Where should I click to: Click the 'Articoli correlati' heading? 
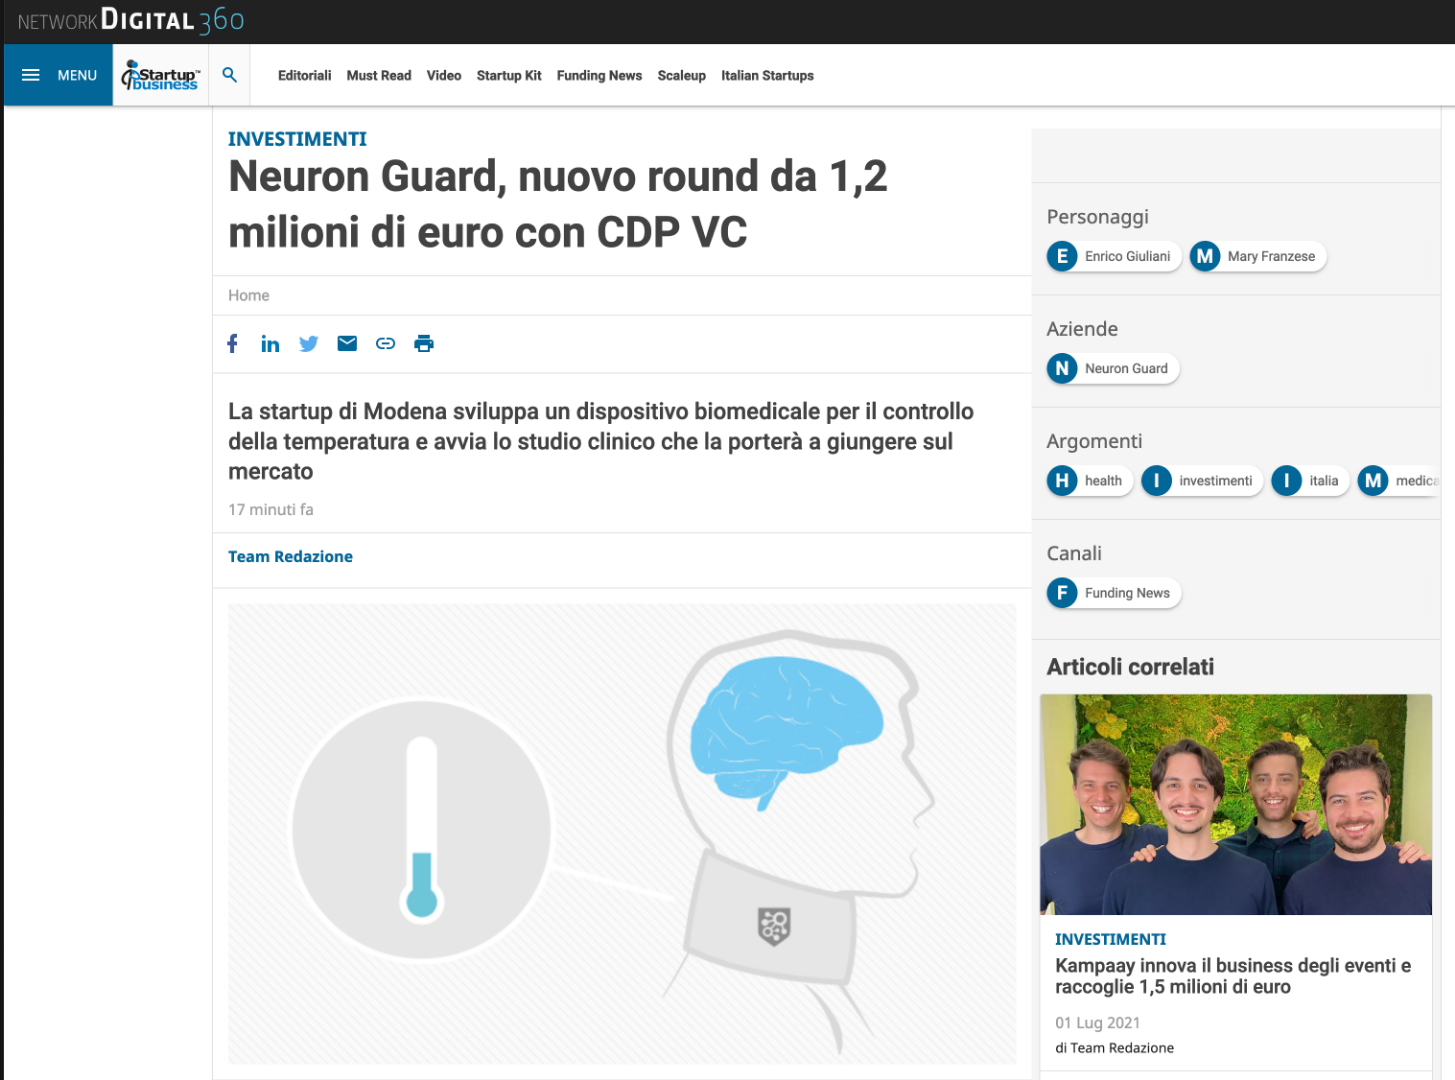tap(1130, 667)
